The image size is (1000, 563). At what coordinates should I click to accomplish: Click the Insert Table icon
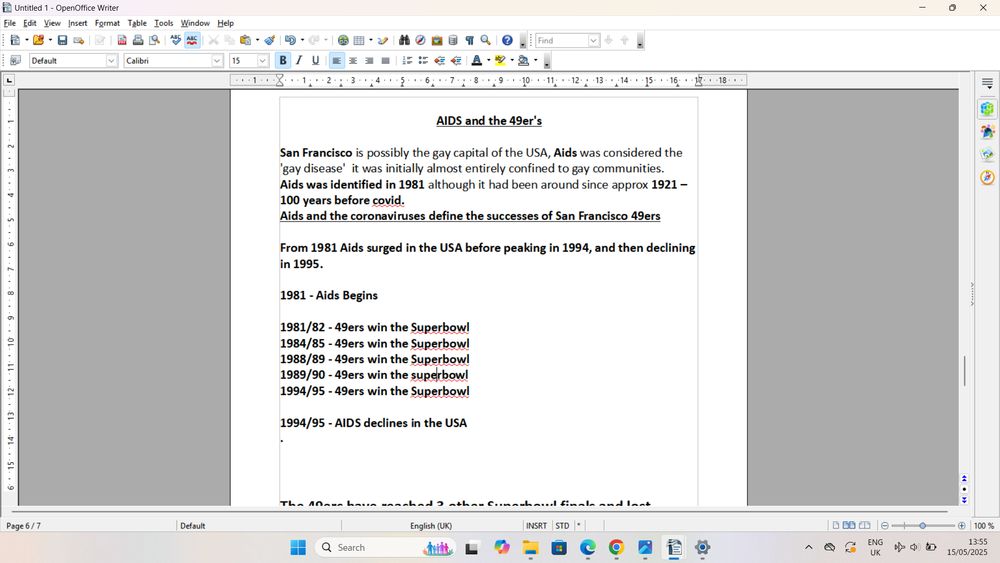coord(359,40)
